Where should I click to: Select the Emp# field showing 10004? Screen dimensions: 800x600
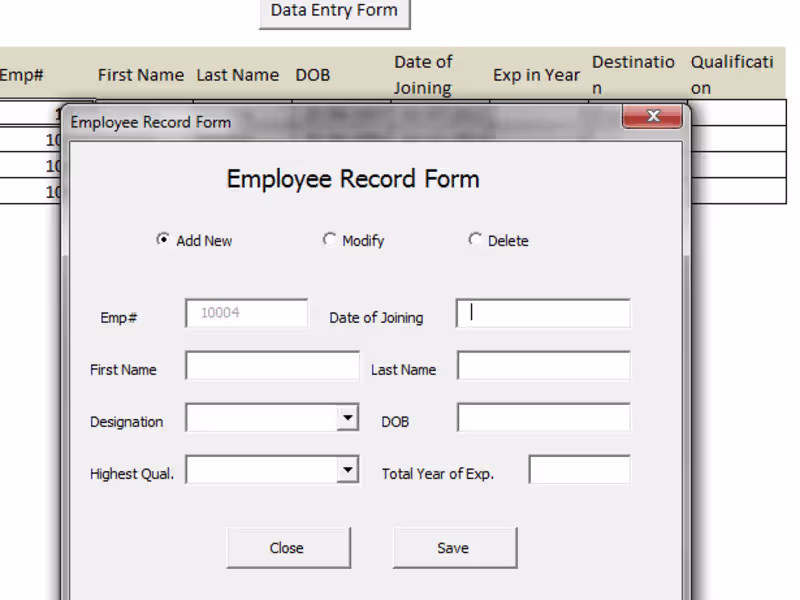tap(246, 313)
